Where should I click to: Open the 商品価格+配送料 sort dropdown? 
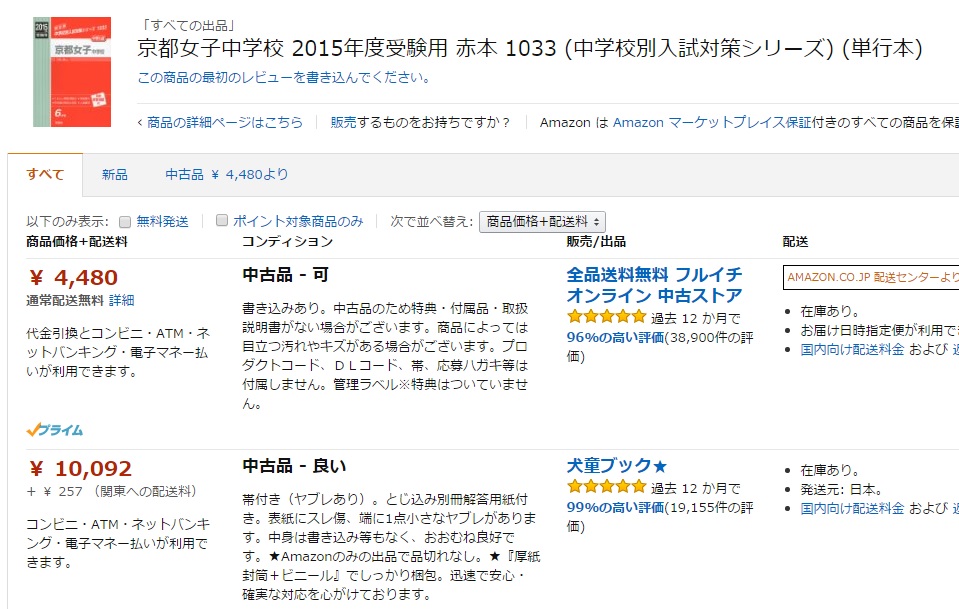click(x=542, y=221)
